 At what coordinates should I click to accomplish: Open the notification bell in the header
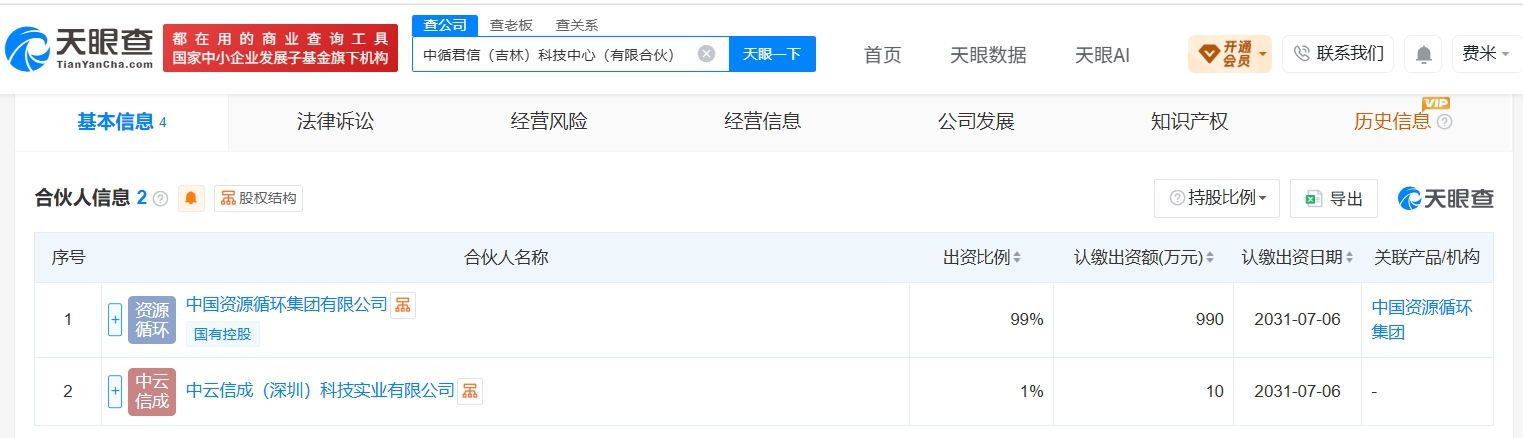point(1422,54)
